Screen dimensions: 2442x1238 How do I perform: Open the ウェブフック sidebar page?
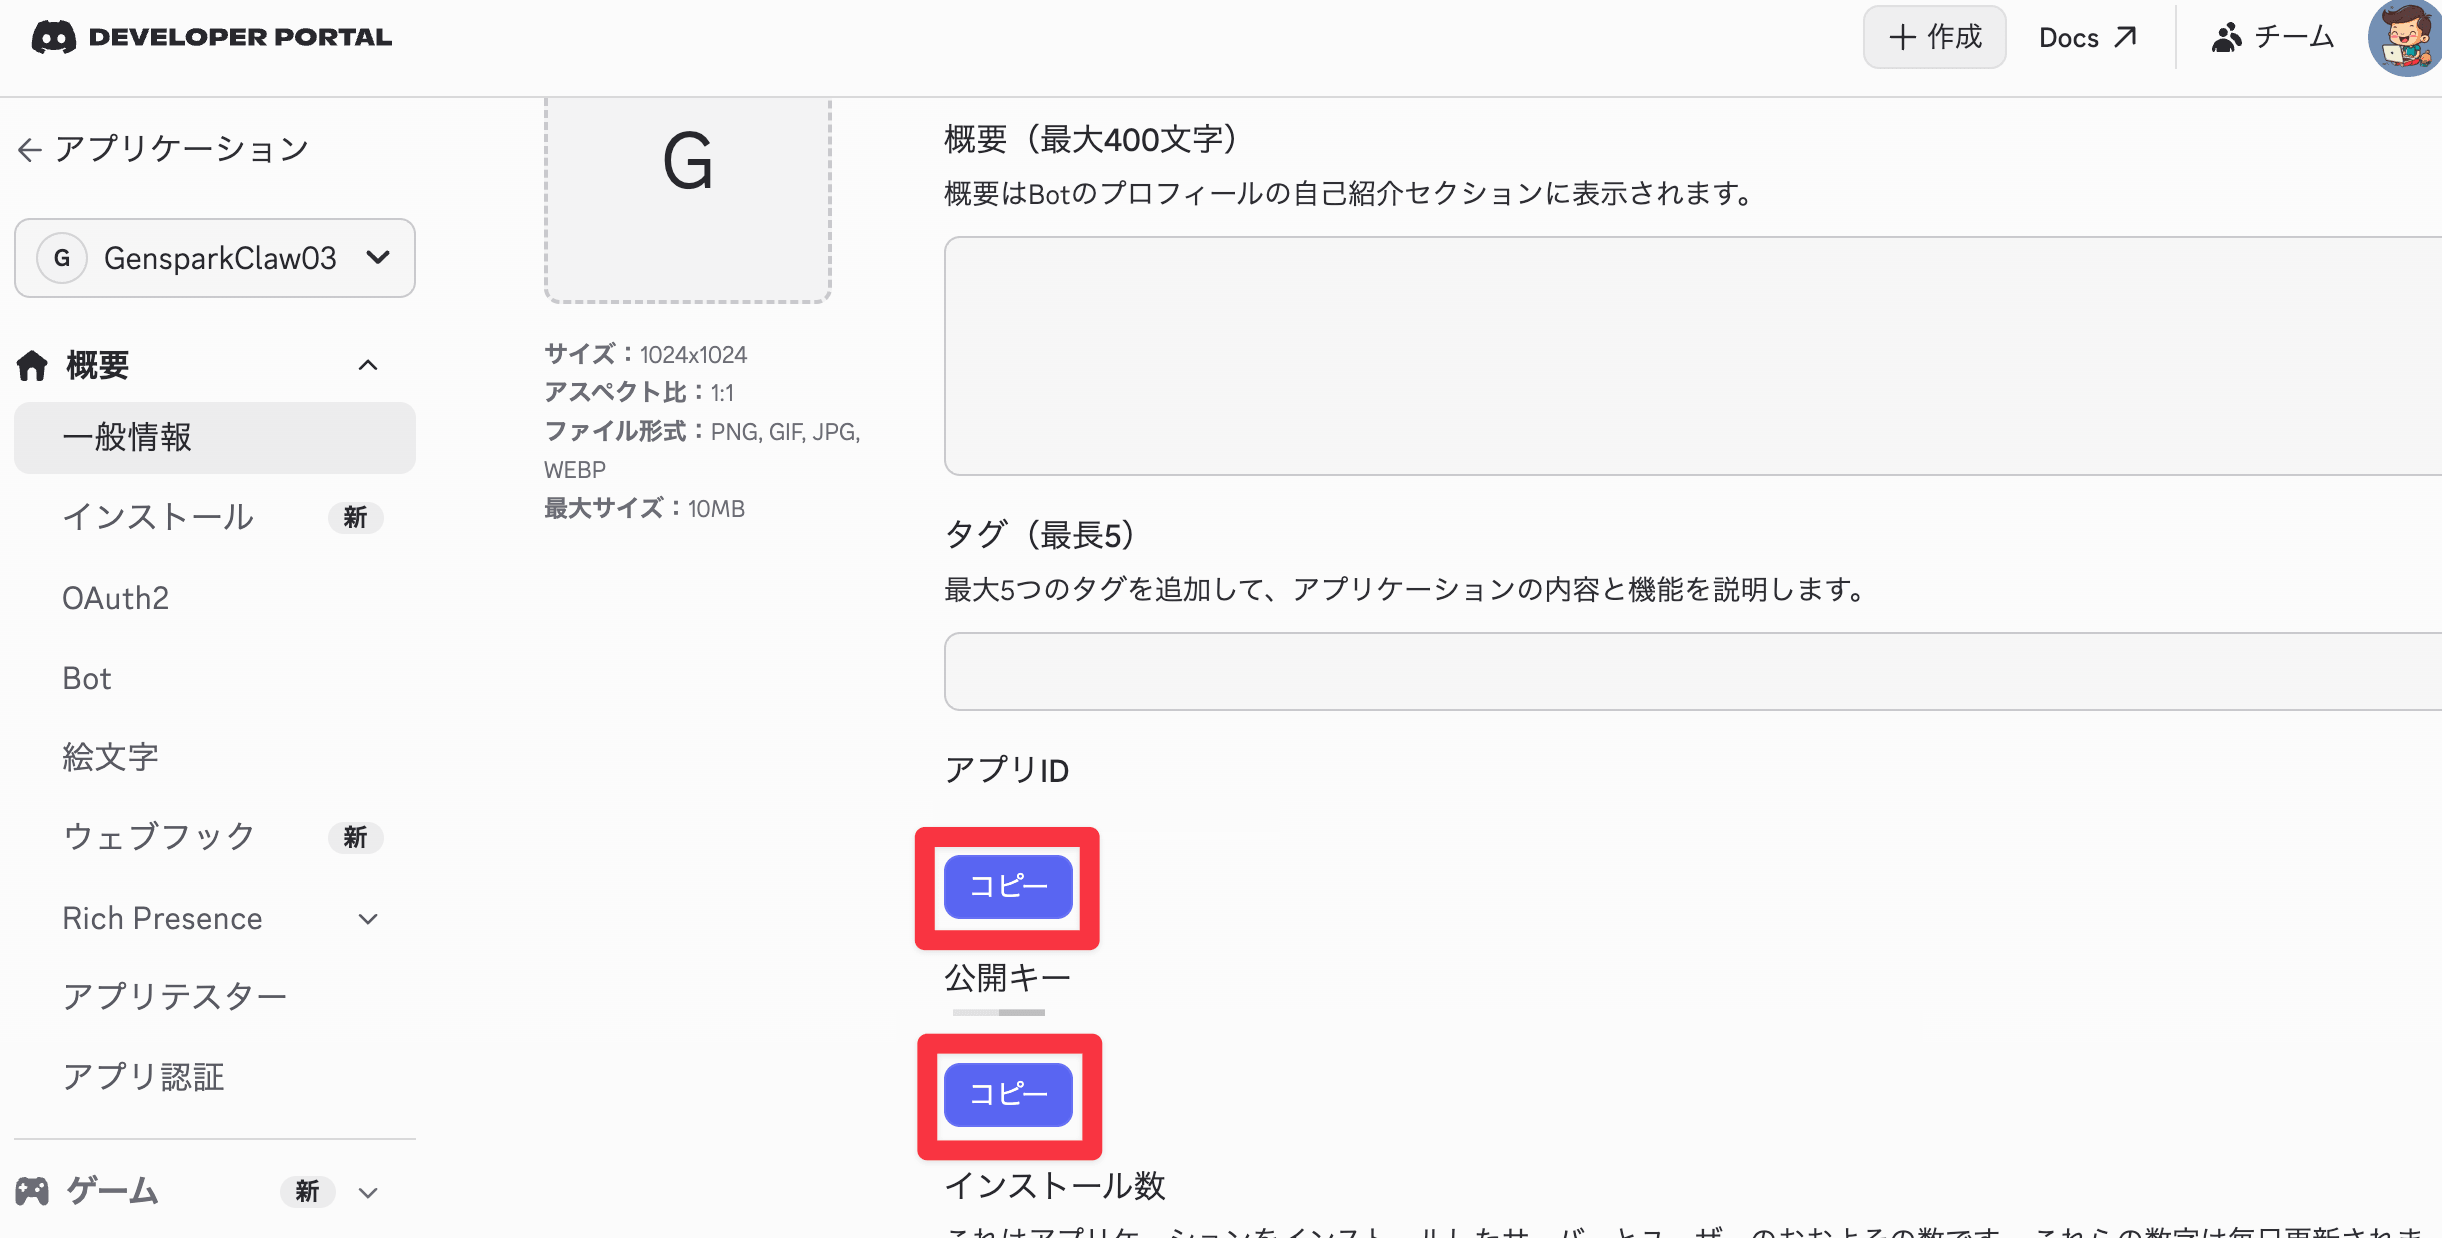click(158, 837)
